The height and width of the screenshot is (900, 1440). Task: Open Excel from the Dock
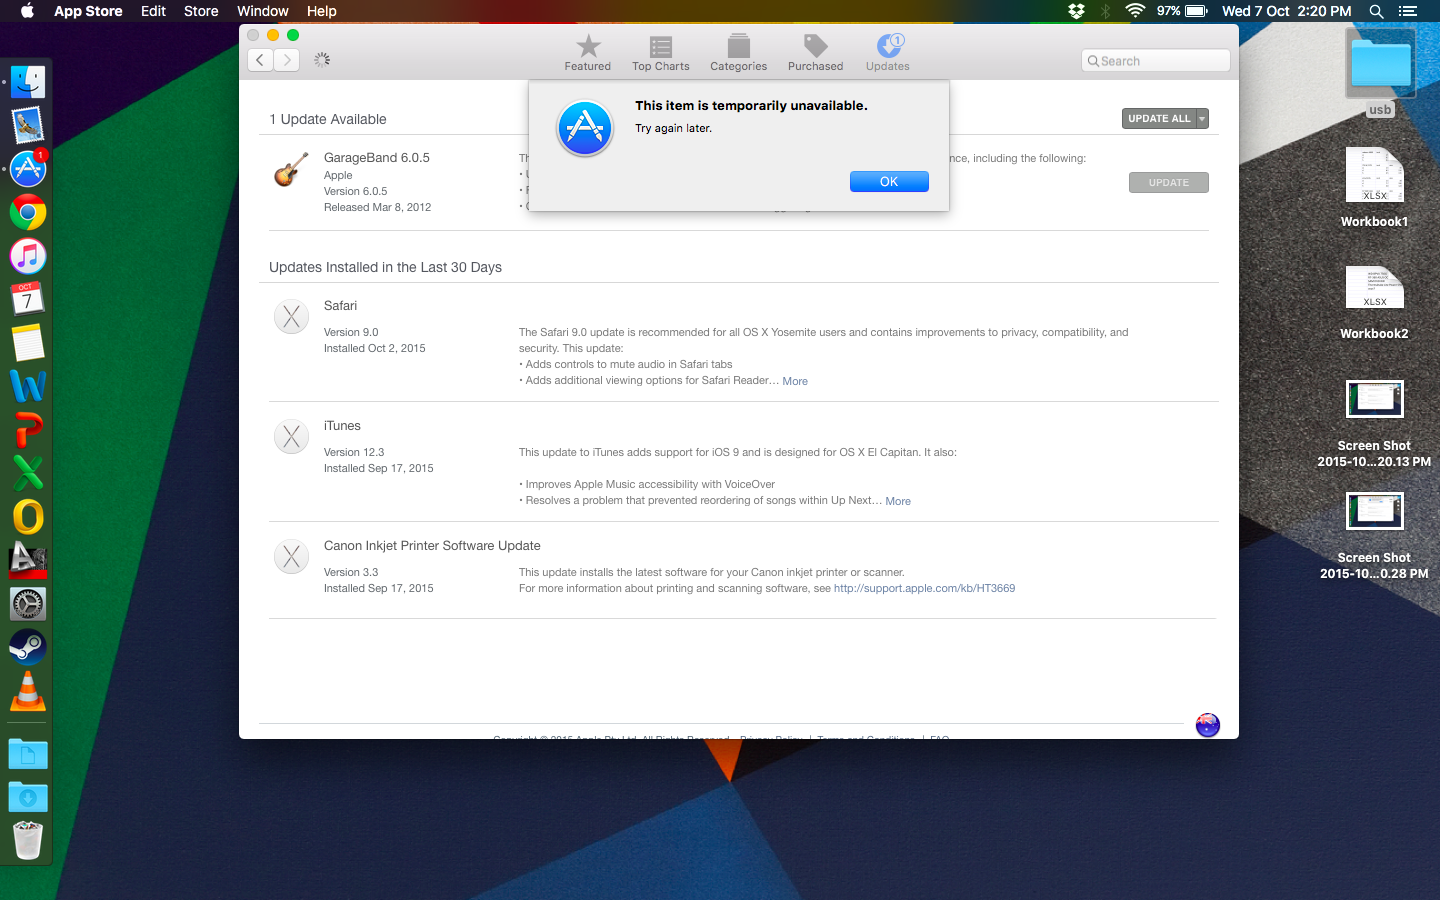28,473
